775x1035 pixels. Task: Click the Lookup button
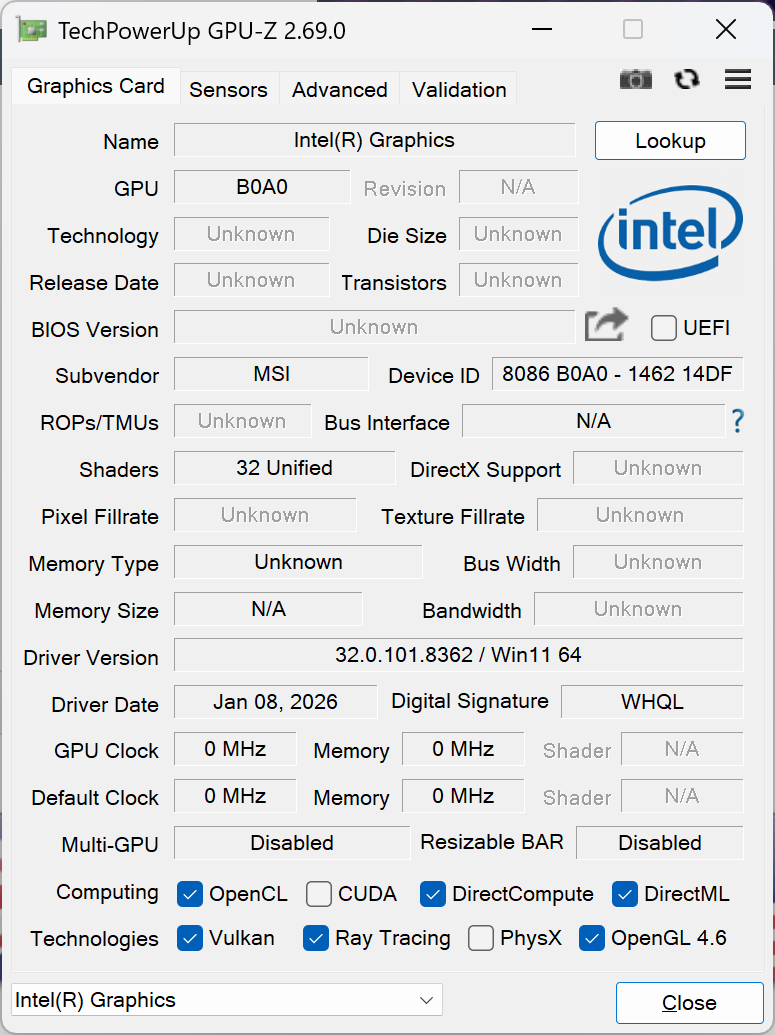670,140
